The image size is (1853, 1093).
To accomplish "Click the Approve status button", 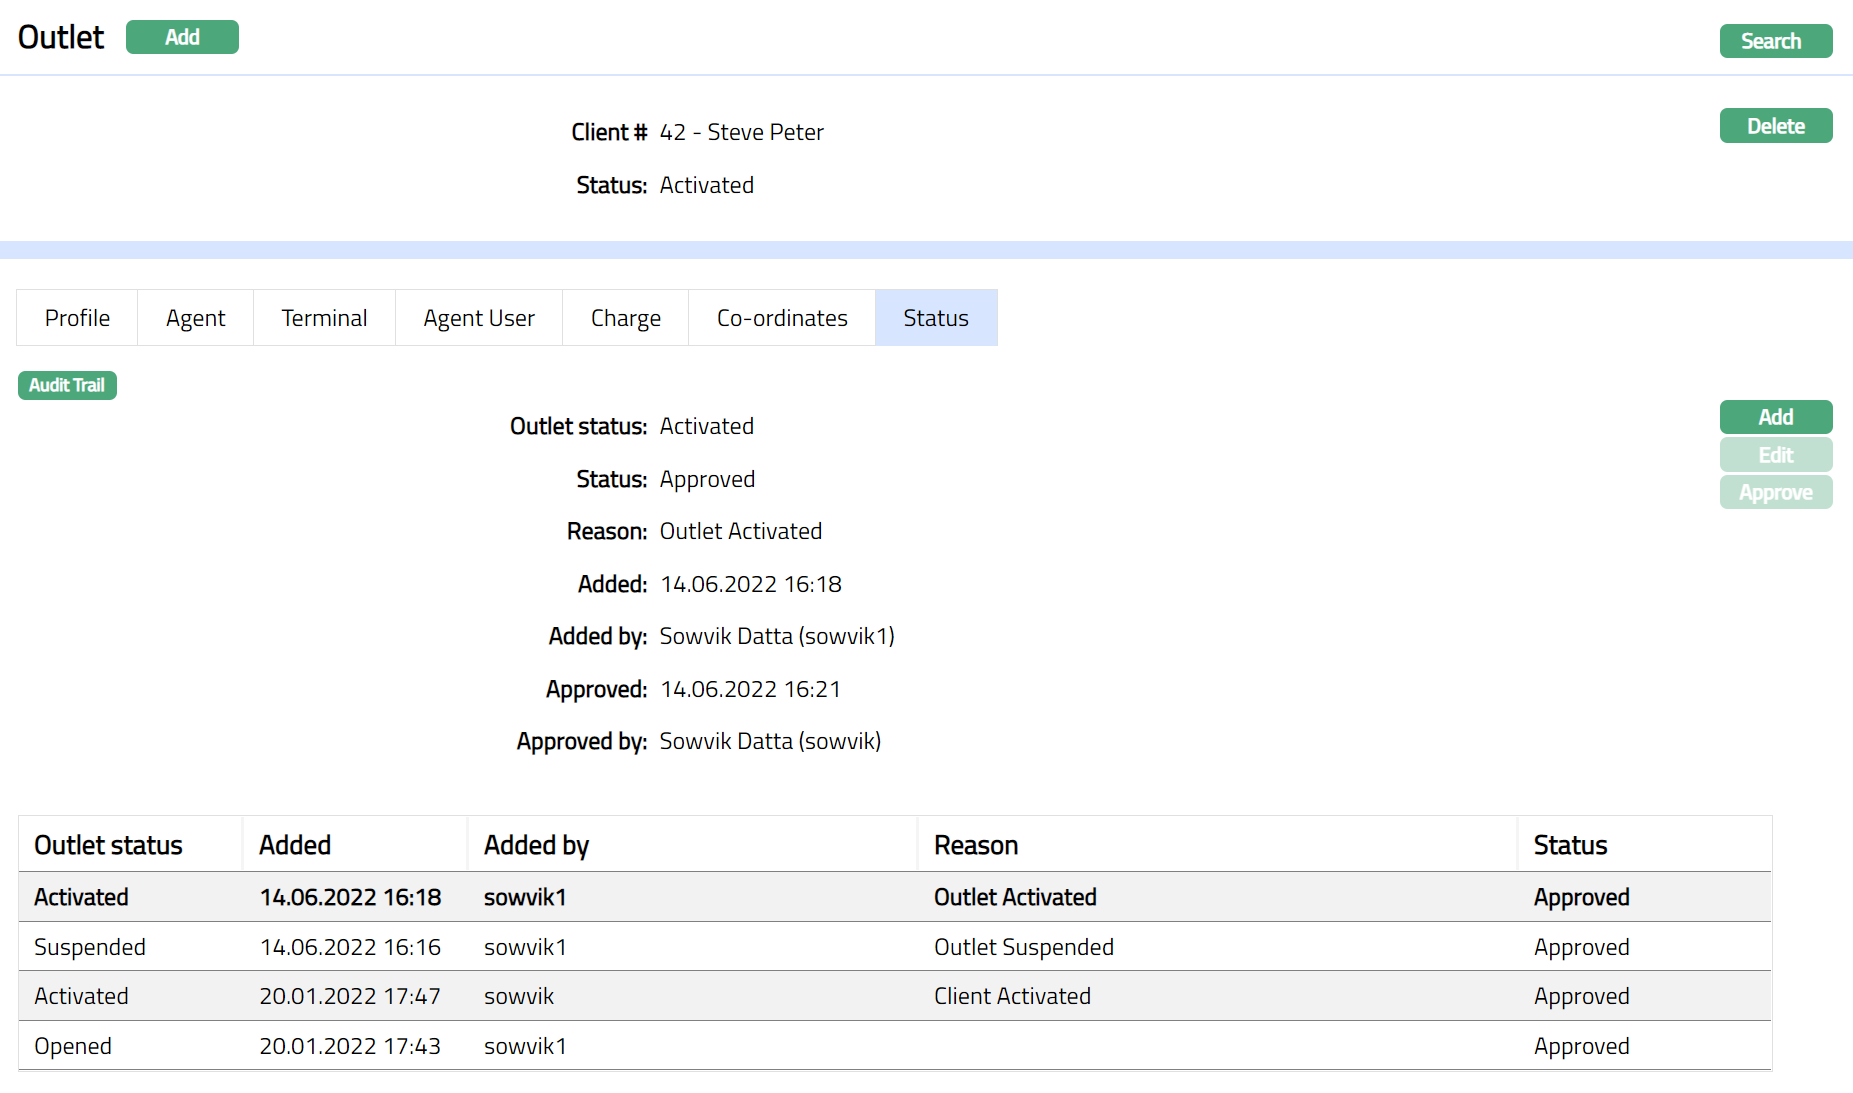I will point(1775,493).
